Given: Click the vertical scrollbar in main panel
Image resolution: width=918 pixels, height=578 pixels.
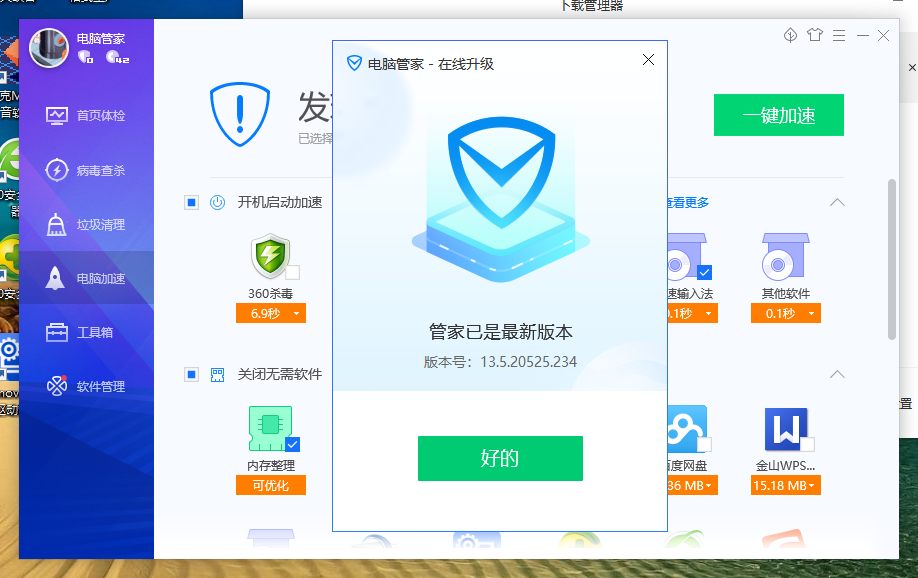Looking at the screenshot, I should pyautogui.click(x=892, y=259).
